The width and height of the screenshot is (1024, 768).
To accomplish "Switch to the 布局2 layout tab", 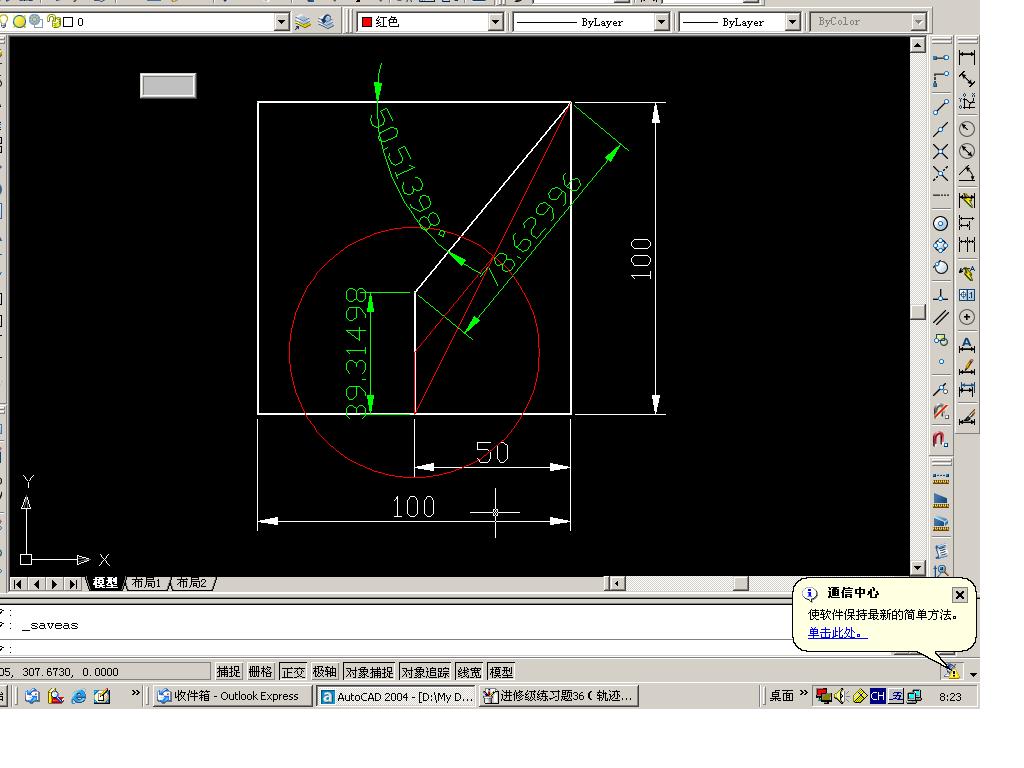I will pos(192,583).
